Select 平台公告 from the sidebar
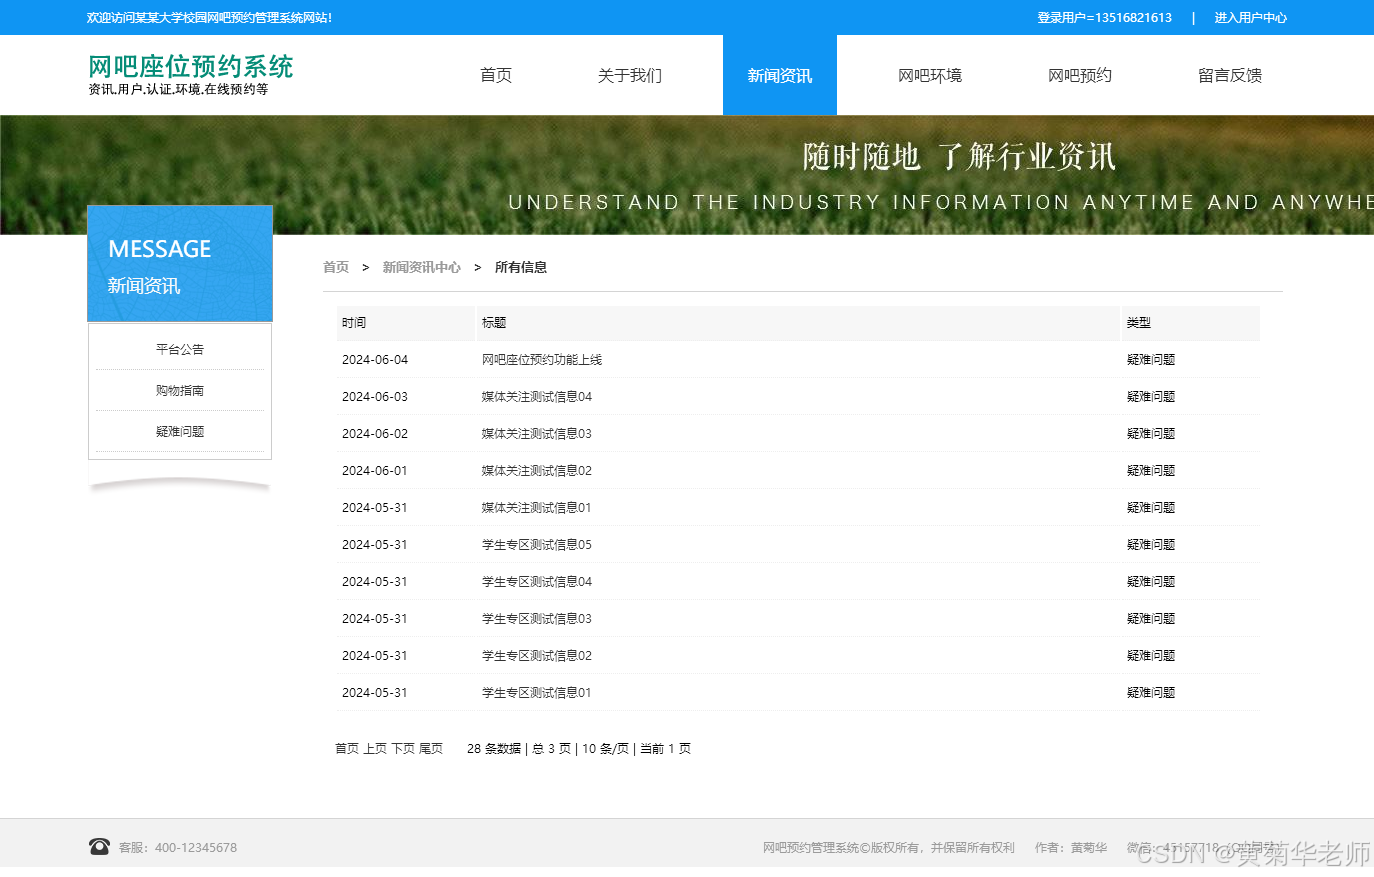 [x=179, y=348]
